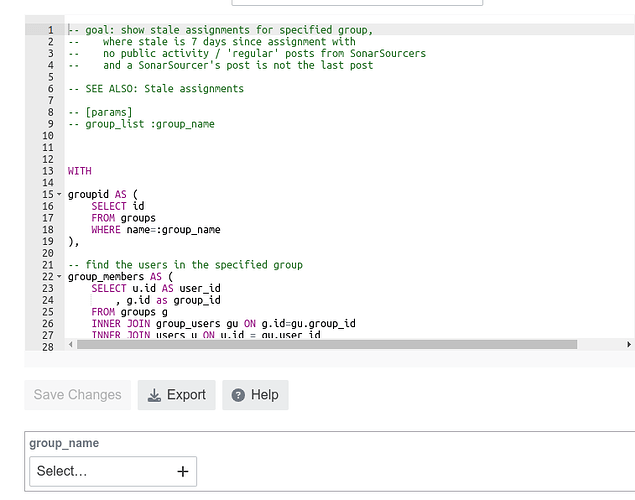Click the Export button

(177, 395)
